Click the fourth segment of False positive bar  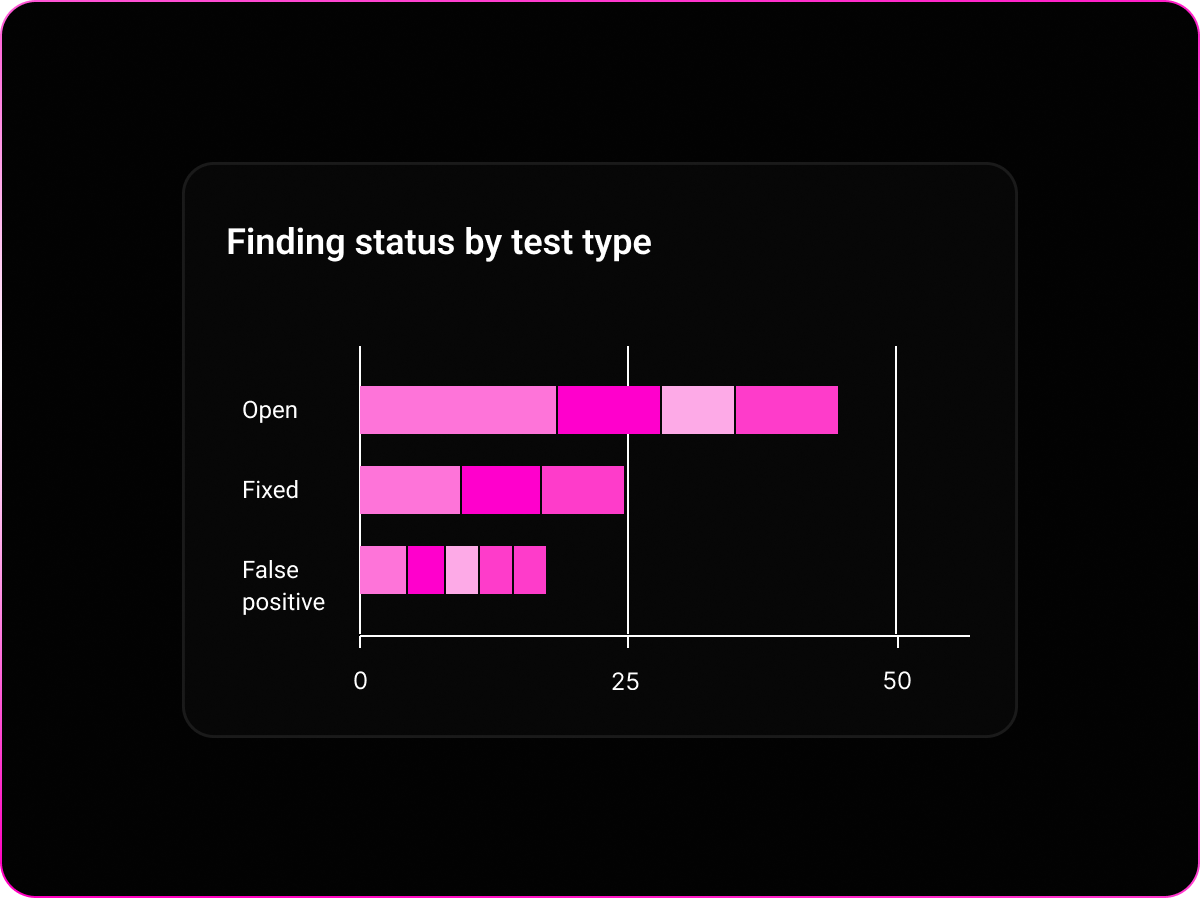pyautogui.click(x=496, y=570)
